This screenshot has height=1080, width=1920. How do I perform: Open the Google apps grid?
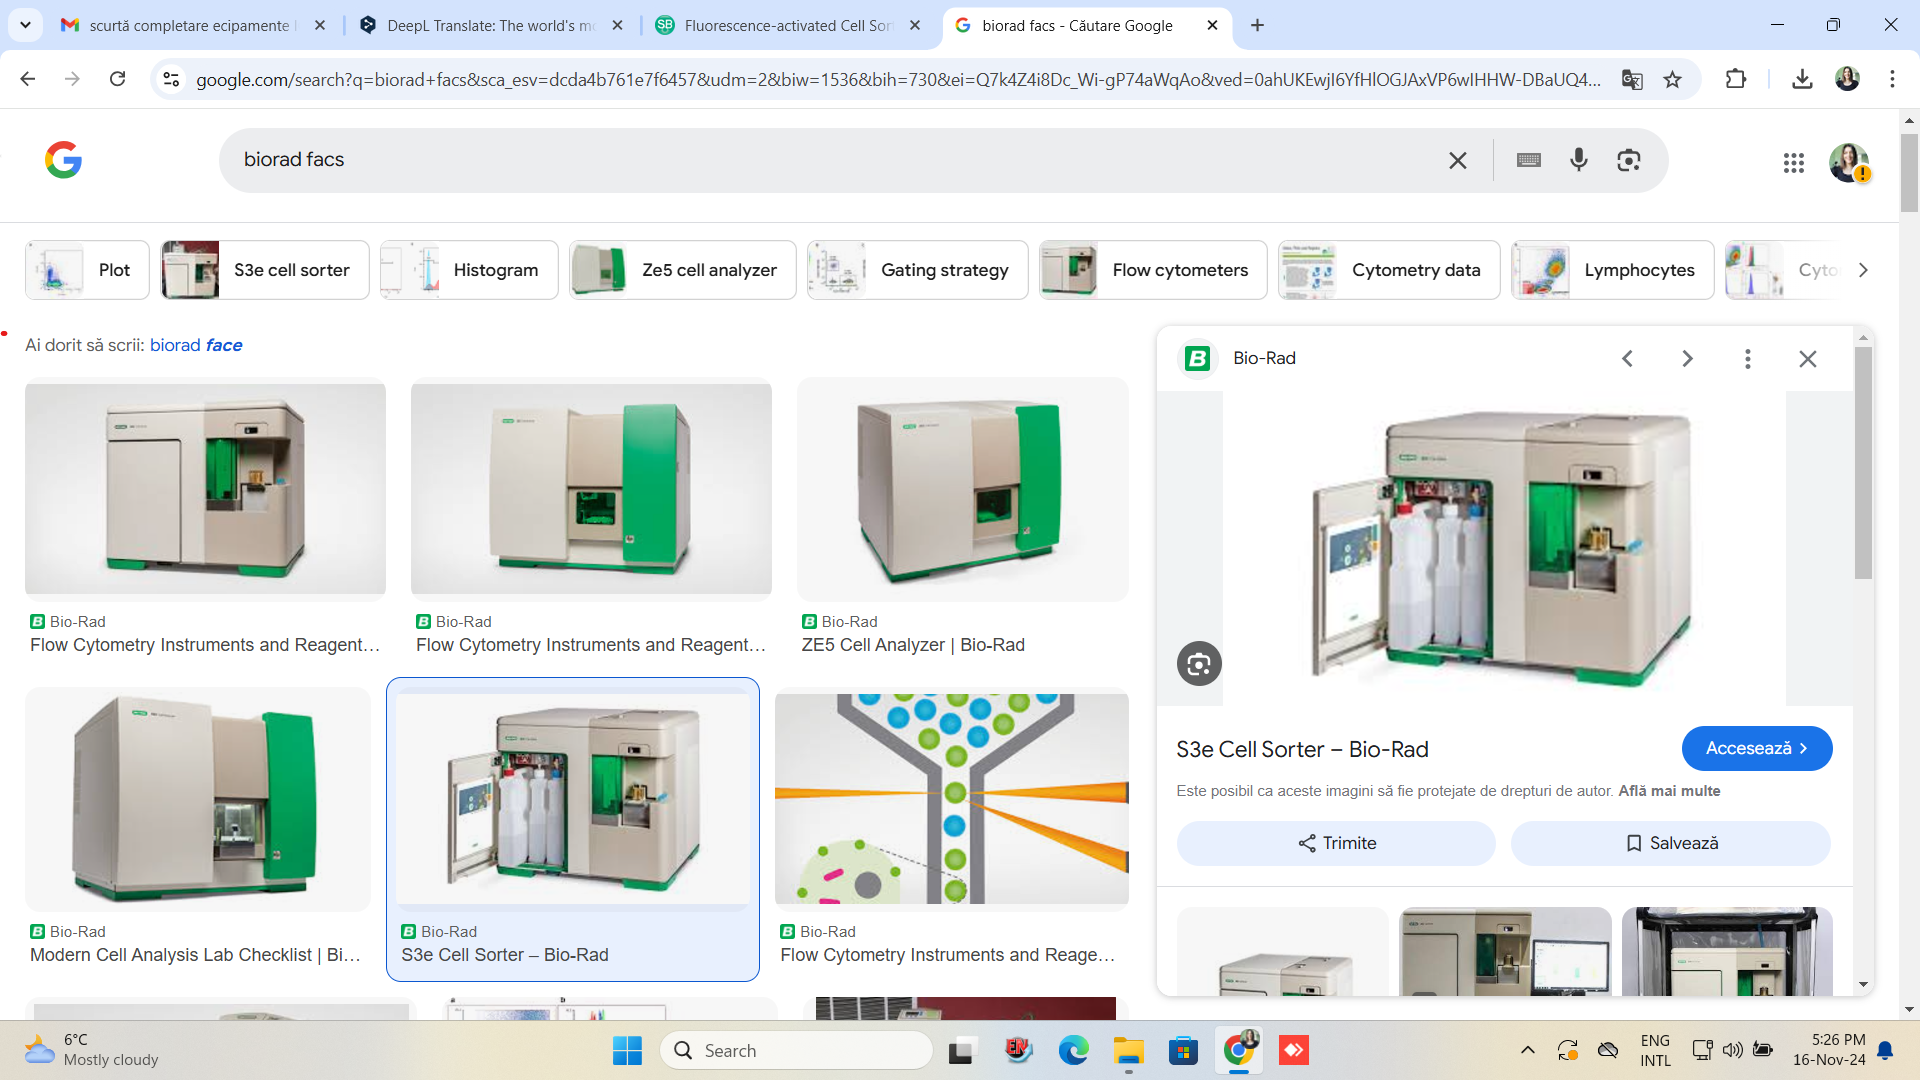1794,162
